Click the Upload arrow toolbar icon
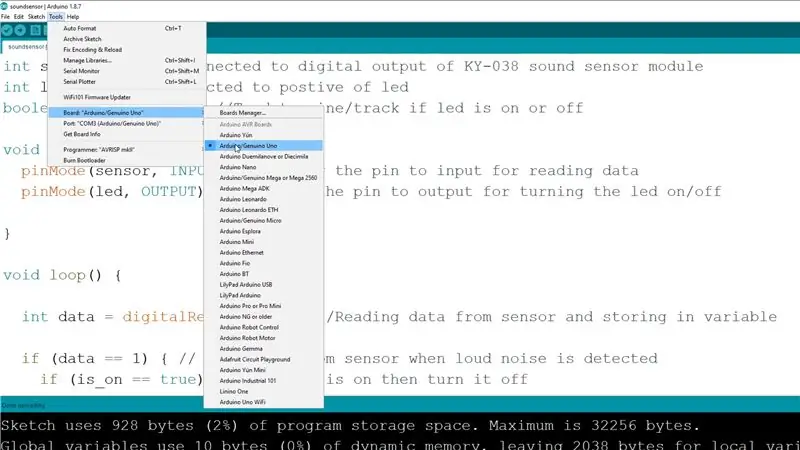The image size is (800, 450). click(x=20, y=30)
